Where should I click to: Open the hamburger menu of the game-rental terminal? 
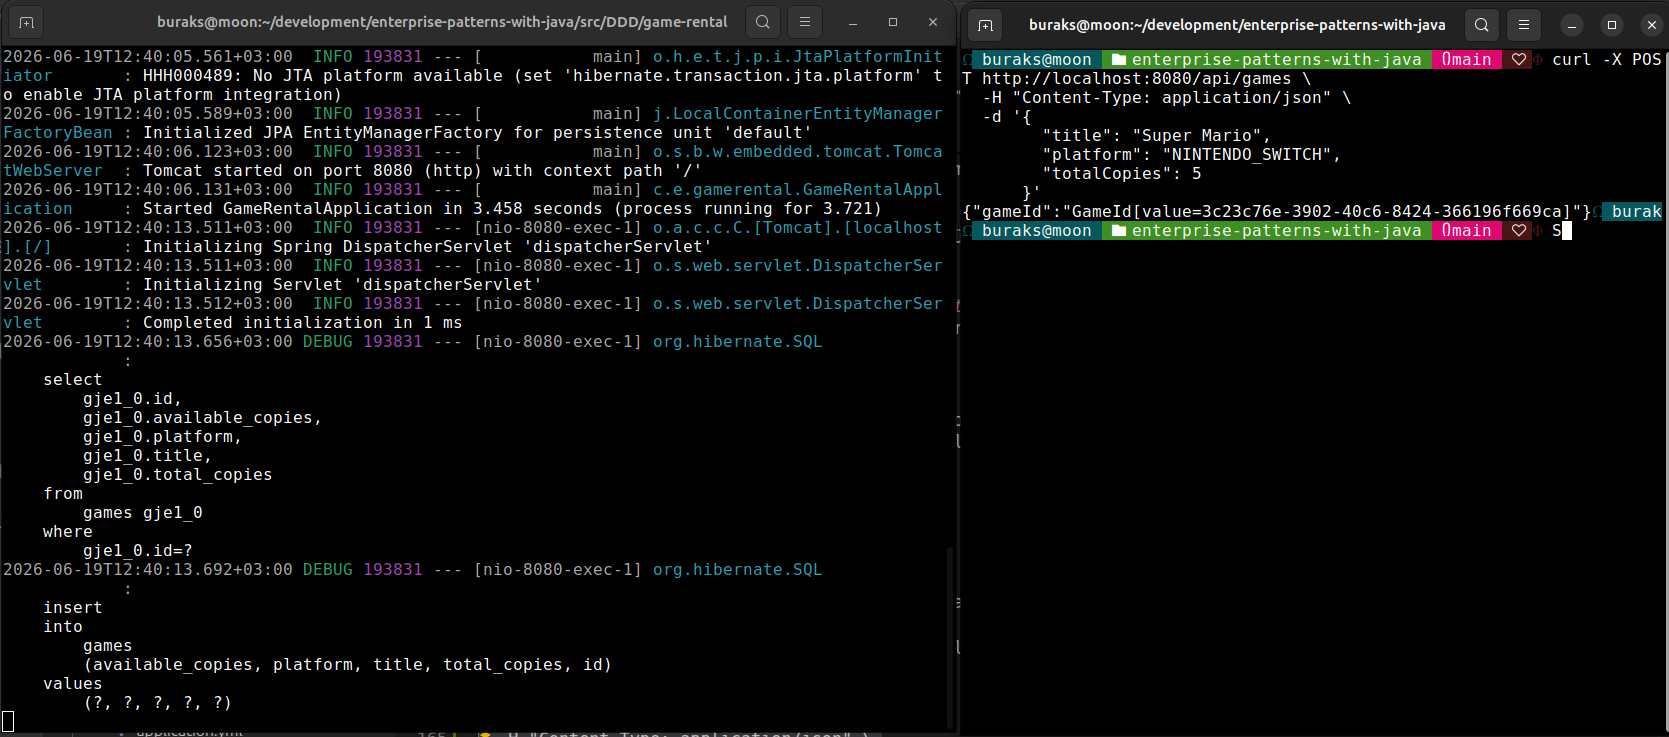(x=805, y=22)
